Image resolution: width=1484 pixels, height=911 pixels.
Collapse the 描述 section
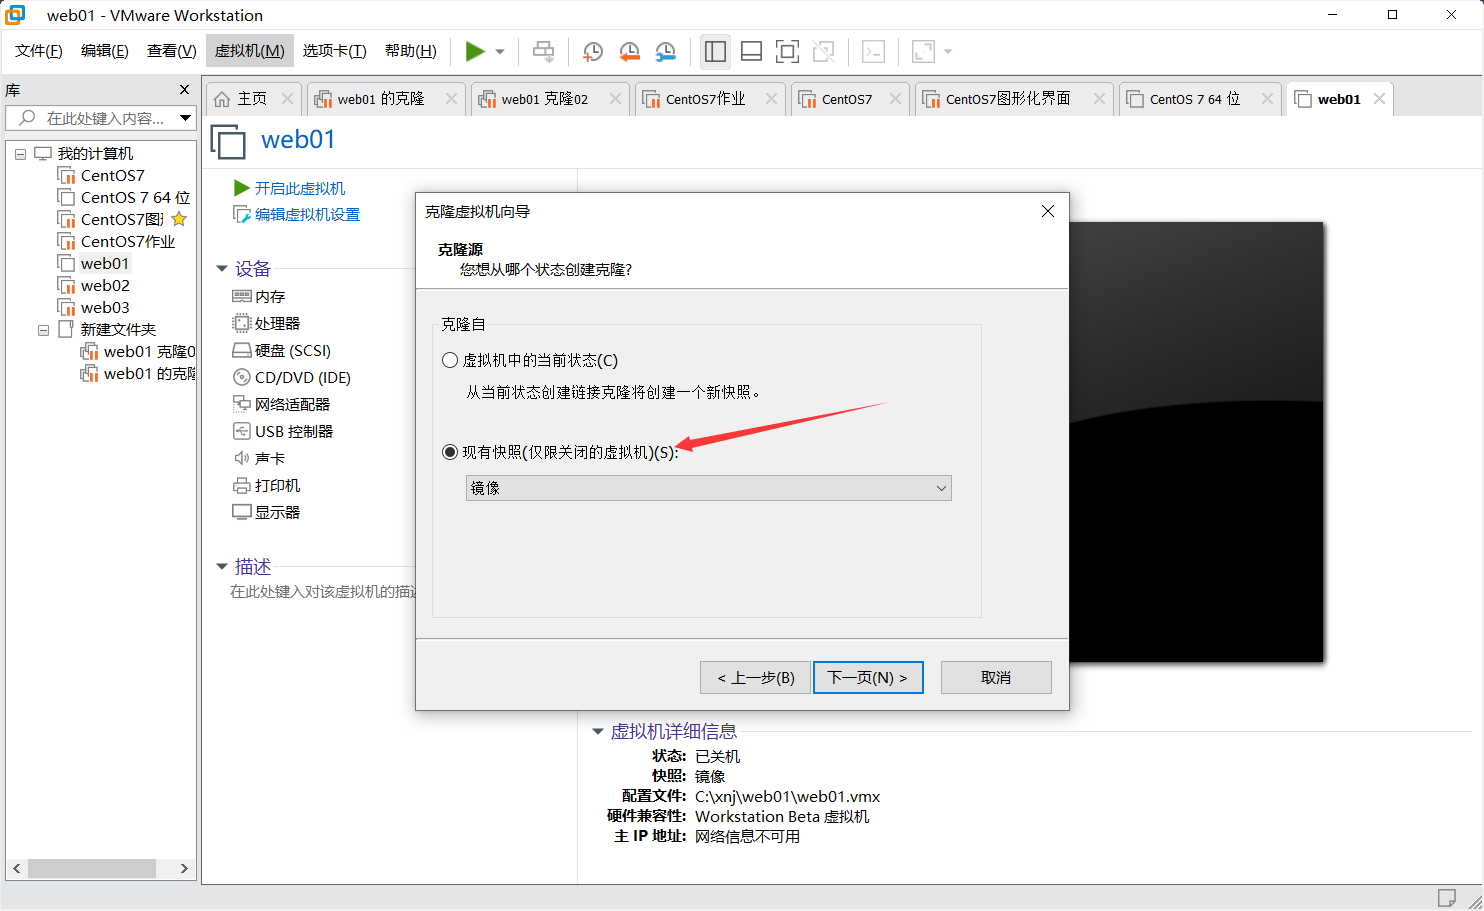(x=222, y=566)
